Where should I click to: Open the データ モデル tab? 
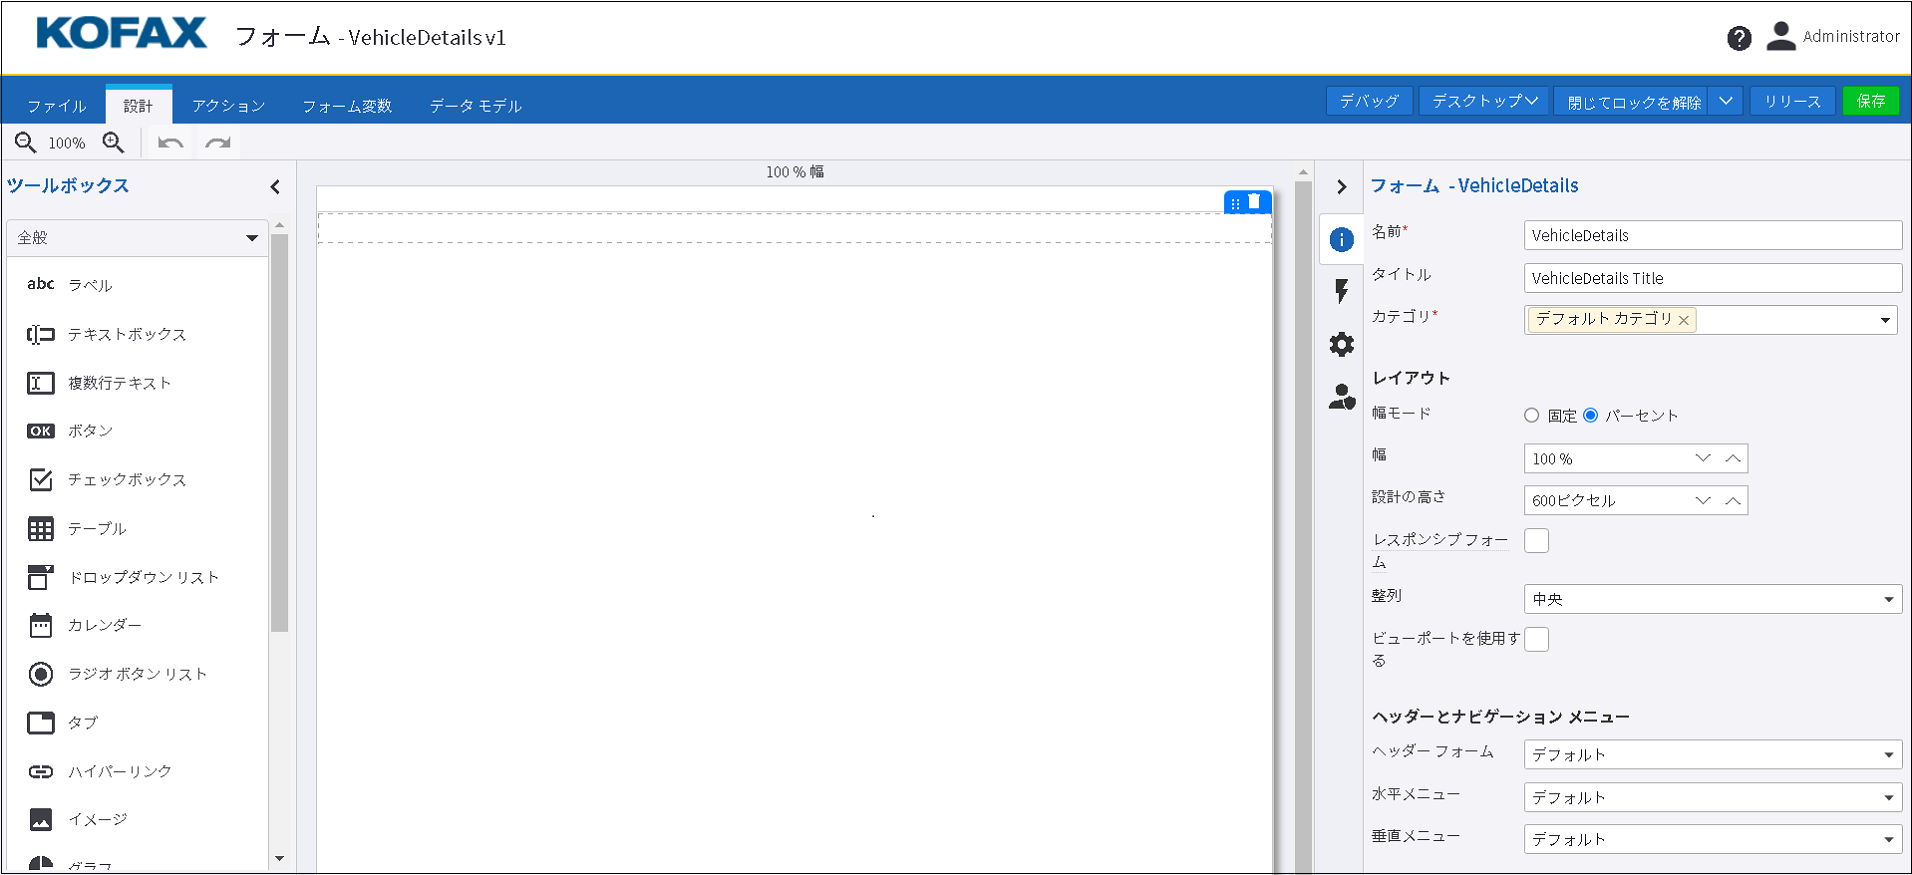pyautogui.click(x=475, y=106)
